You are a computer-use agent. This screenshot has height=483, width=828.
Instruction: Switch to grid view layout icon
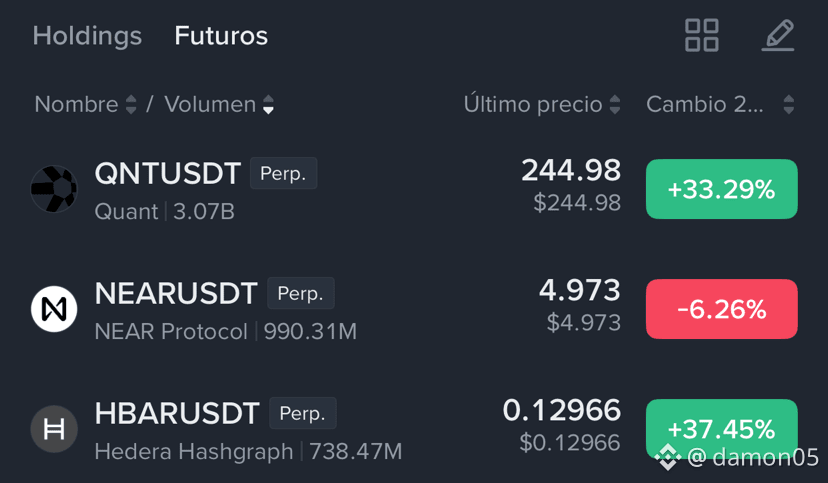(x=701, y=35)
